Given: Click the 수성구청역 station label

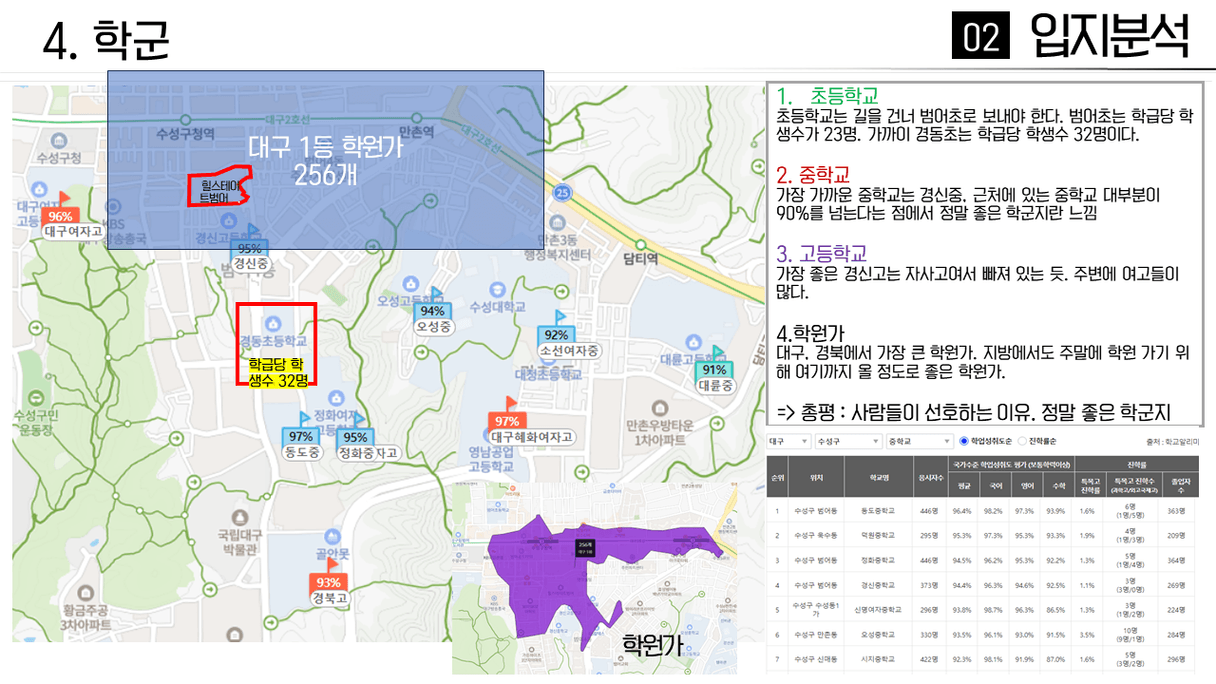Looking at the screenshot, I should click(186, 133).
